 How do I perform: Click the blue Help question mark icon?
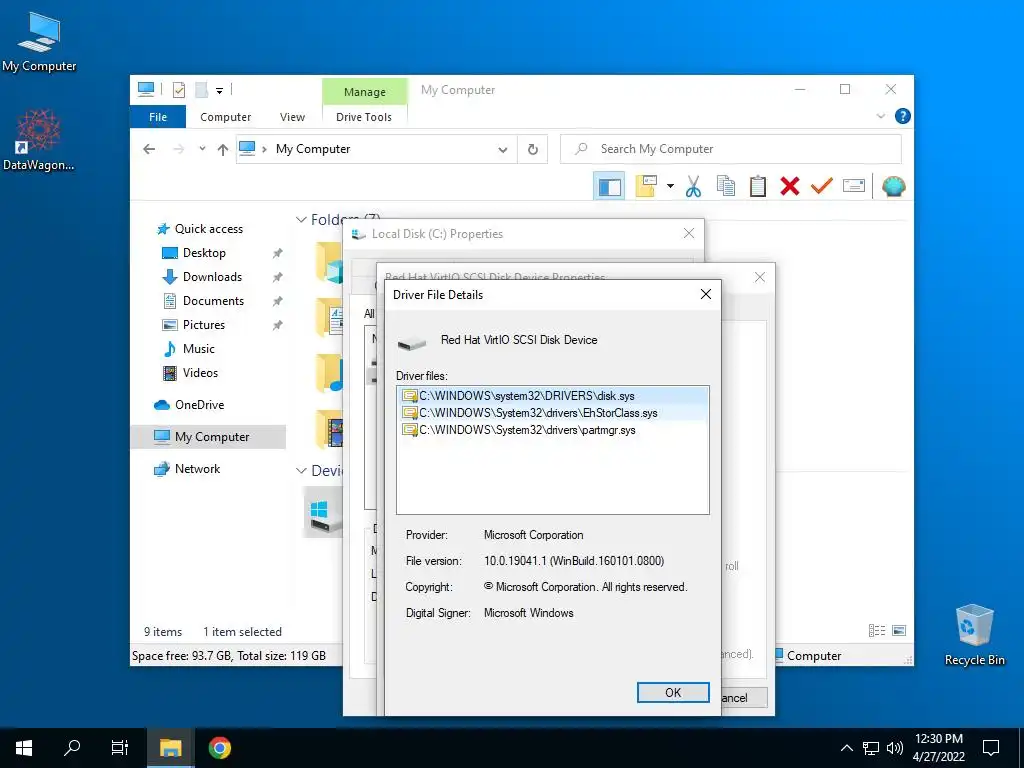(x=903, y=116)
